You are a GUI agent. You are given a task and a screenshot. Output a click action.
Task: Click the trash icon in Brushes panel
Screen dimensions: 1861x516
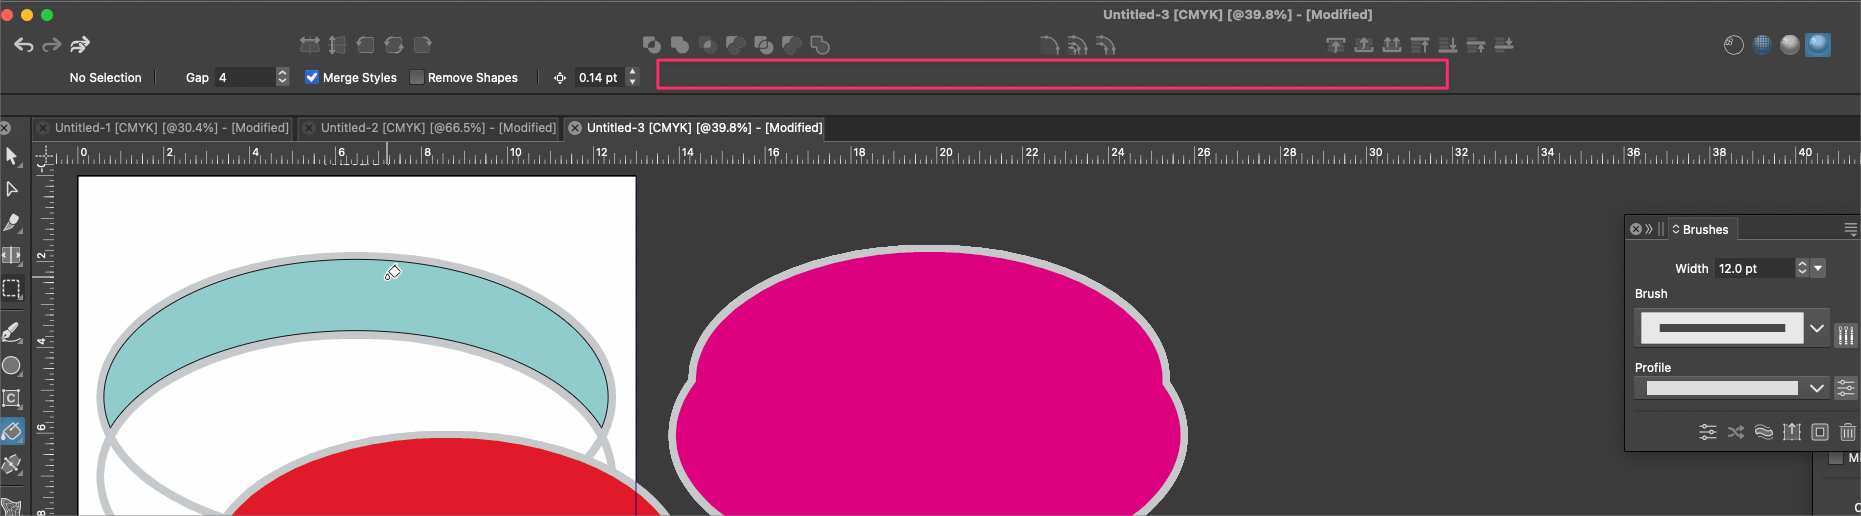tap(1847, 432)
